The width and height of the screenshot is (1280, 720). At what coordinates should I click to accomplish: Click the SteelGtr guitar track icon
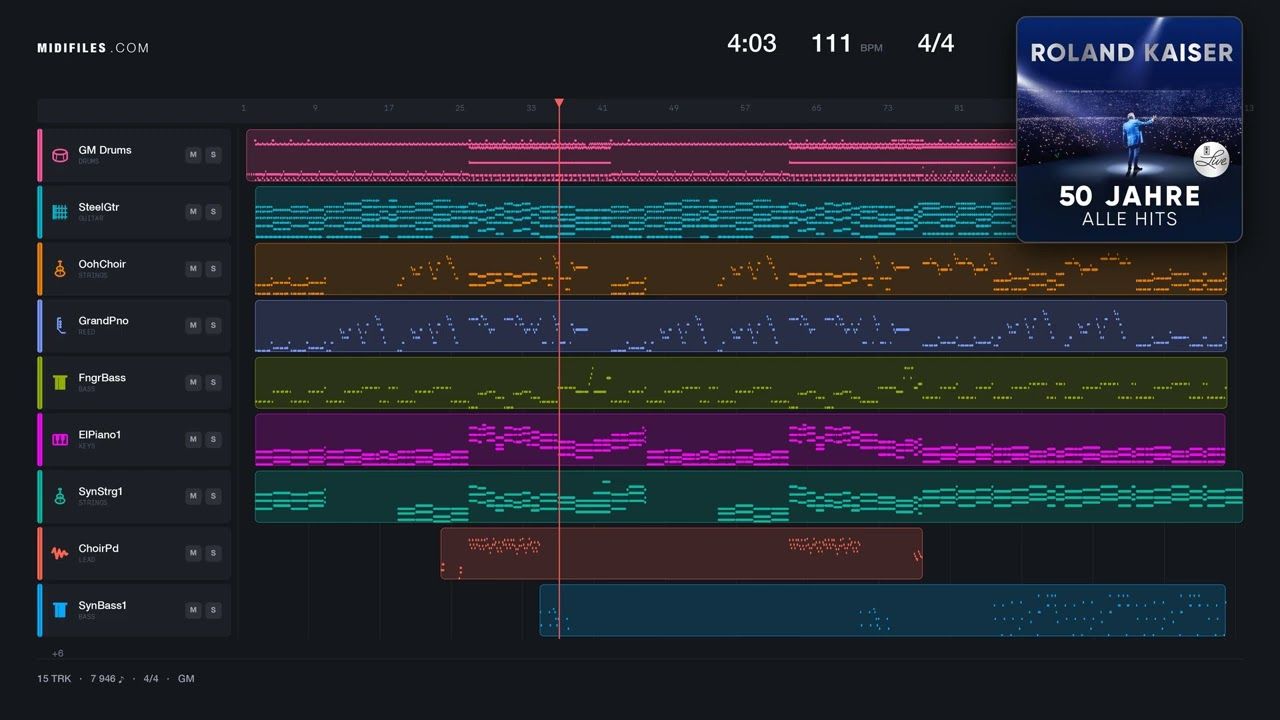coord(60,212)
